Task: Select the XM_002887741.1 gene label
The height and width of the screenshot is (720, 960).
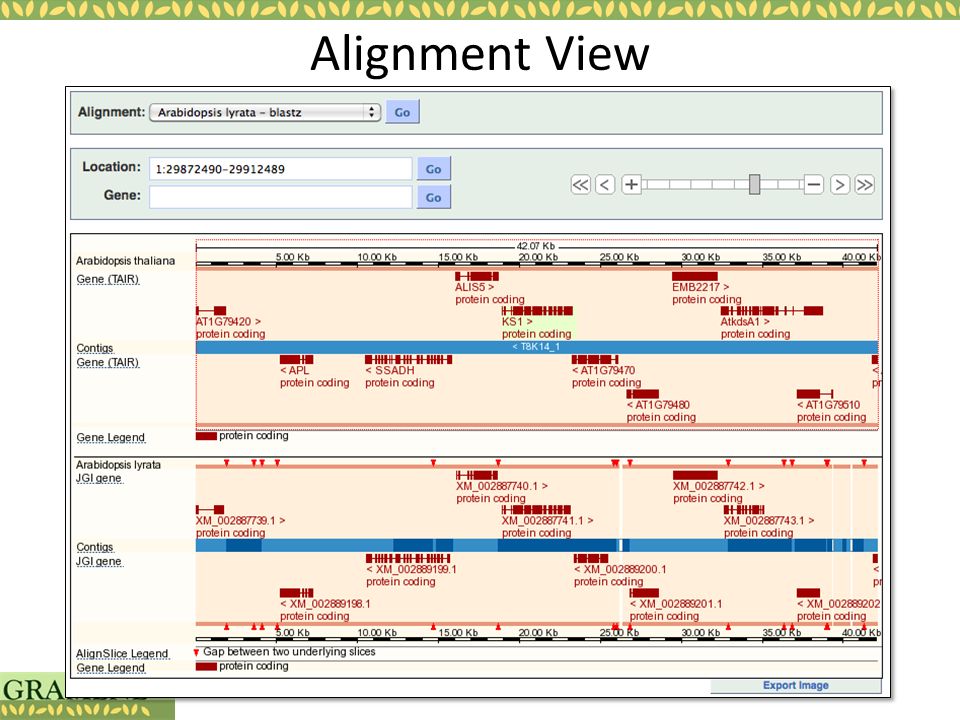Action: (x=547, y=520)
